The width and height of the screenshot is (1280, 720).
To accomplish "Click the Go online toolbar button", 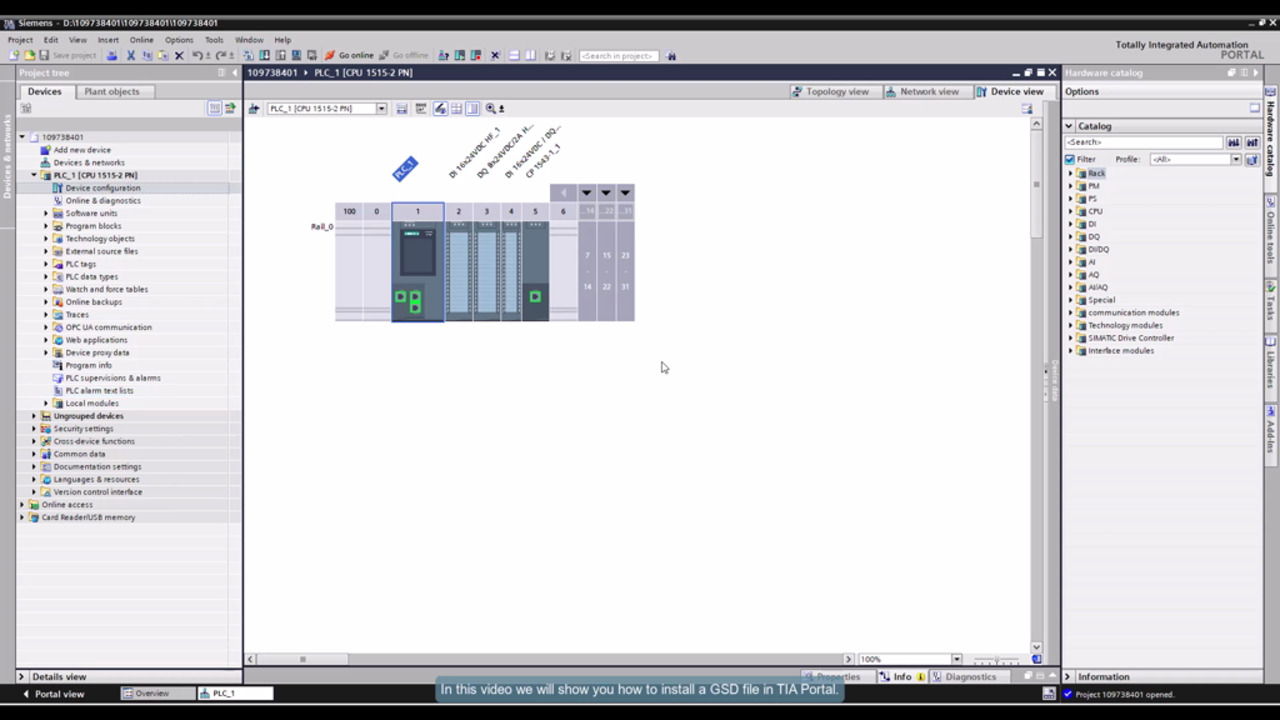I will (x=349, y=56).
